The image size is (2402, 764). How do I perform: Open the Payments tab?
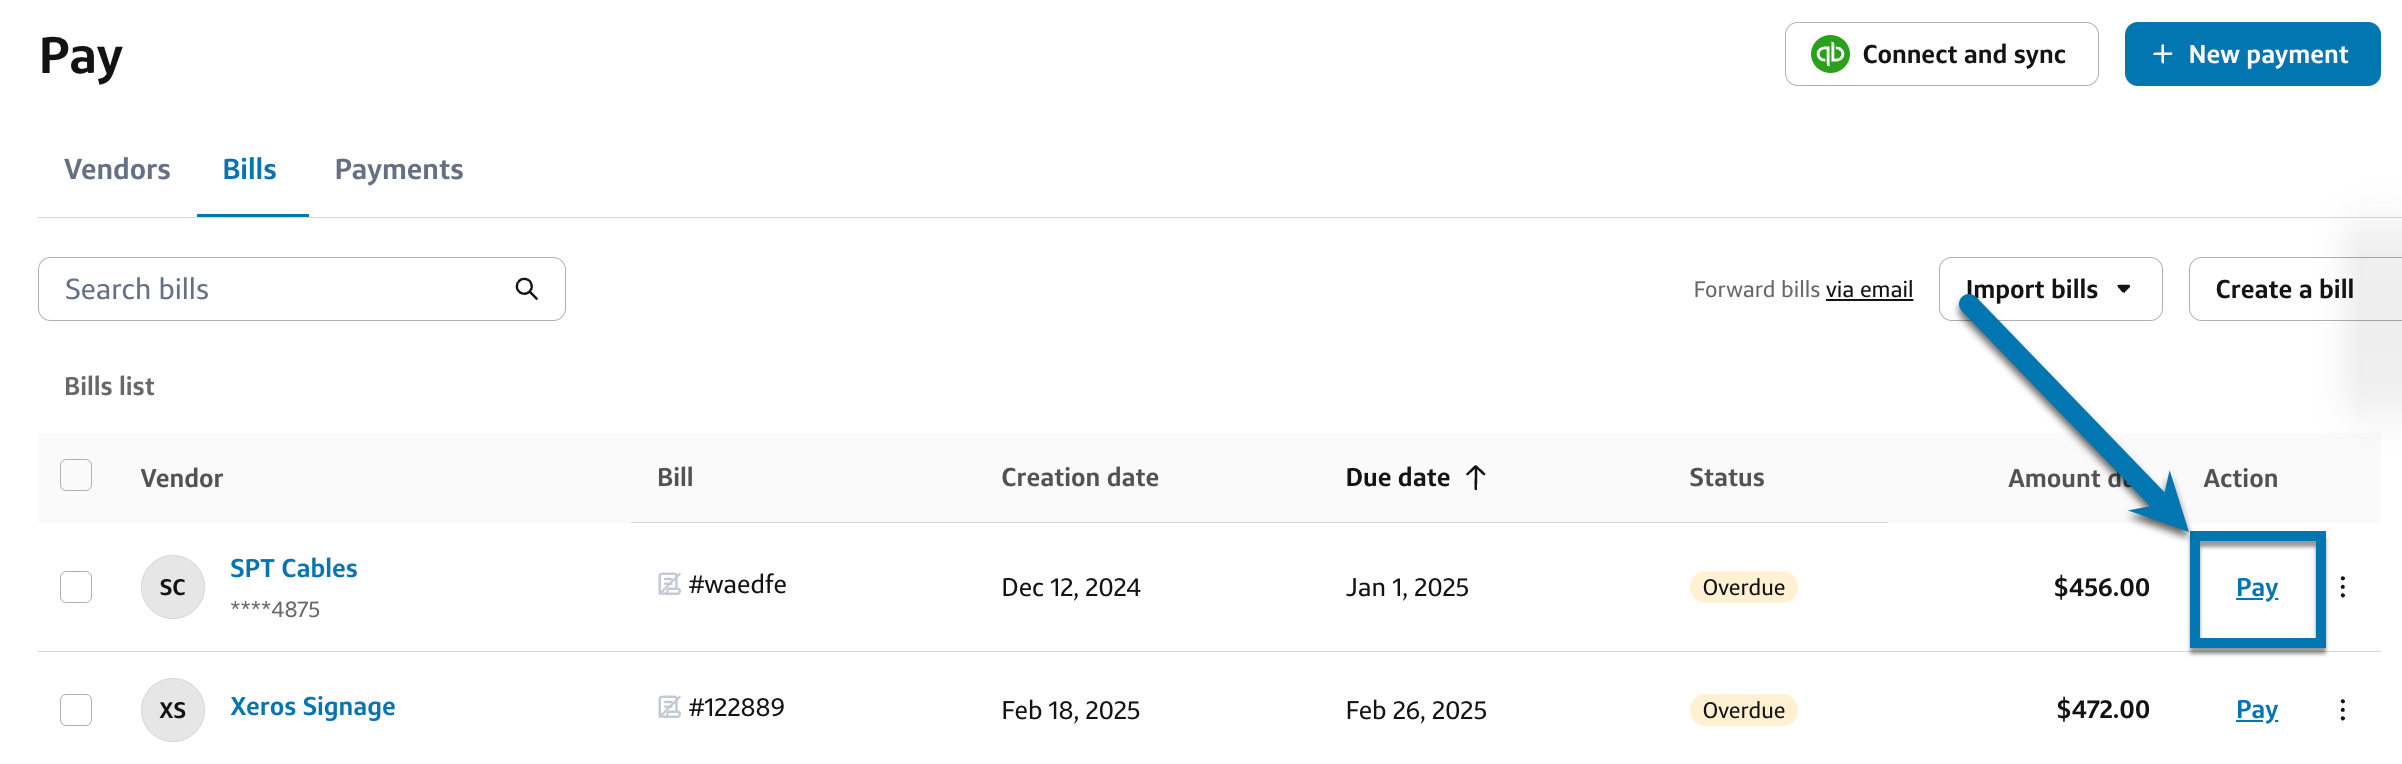pos(399,169)
